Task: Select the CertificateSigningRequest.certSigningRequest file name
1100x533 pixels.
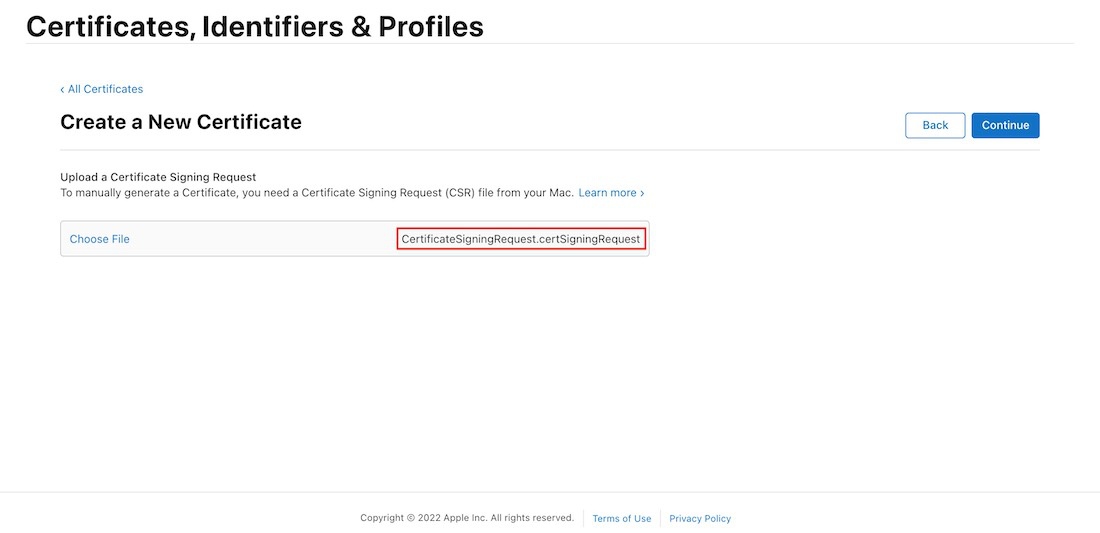Action: tap(520, 239)
